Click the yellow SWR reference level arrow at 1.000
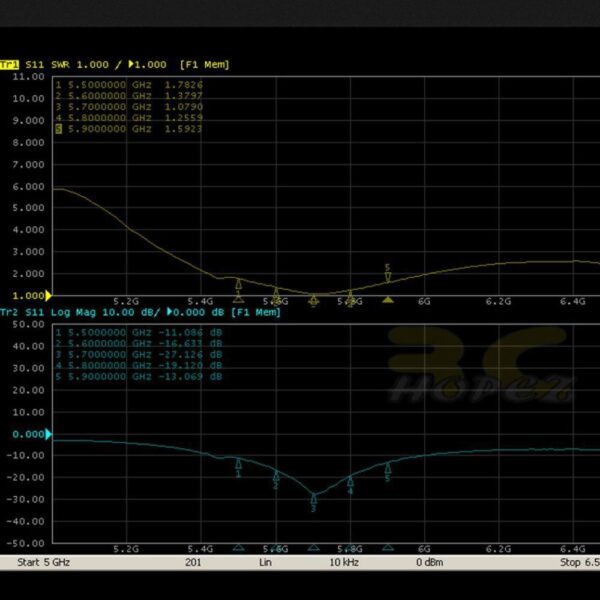The height and width of the screenshot is (600, 600). [x=48, y=295]
